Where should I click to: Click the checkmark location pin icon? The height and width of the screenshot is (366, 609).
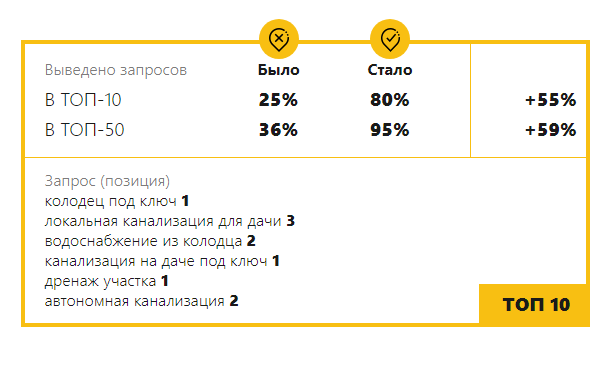click(390, 39)
